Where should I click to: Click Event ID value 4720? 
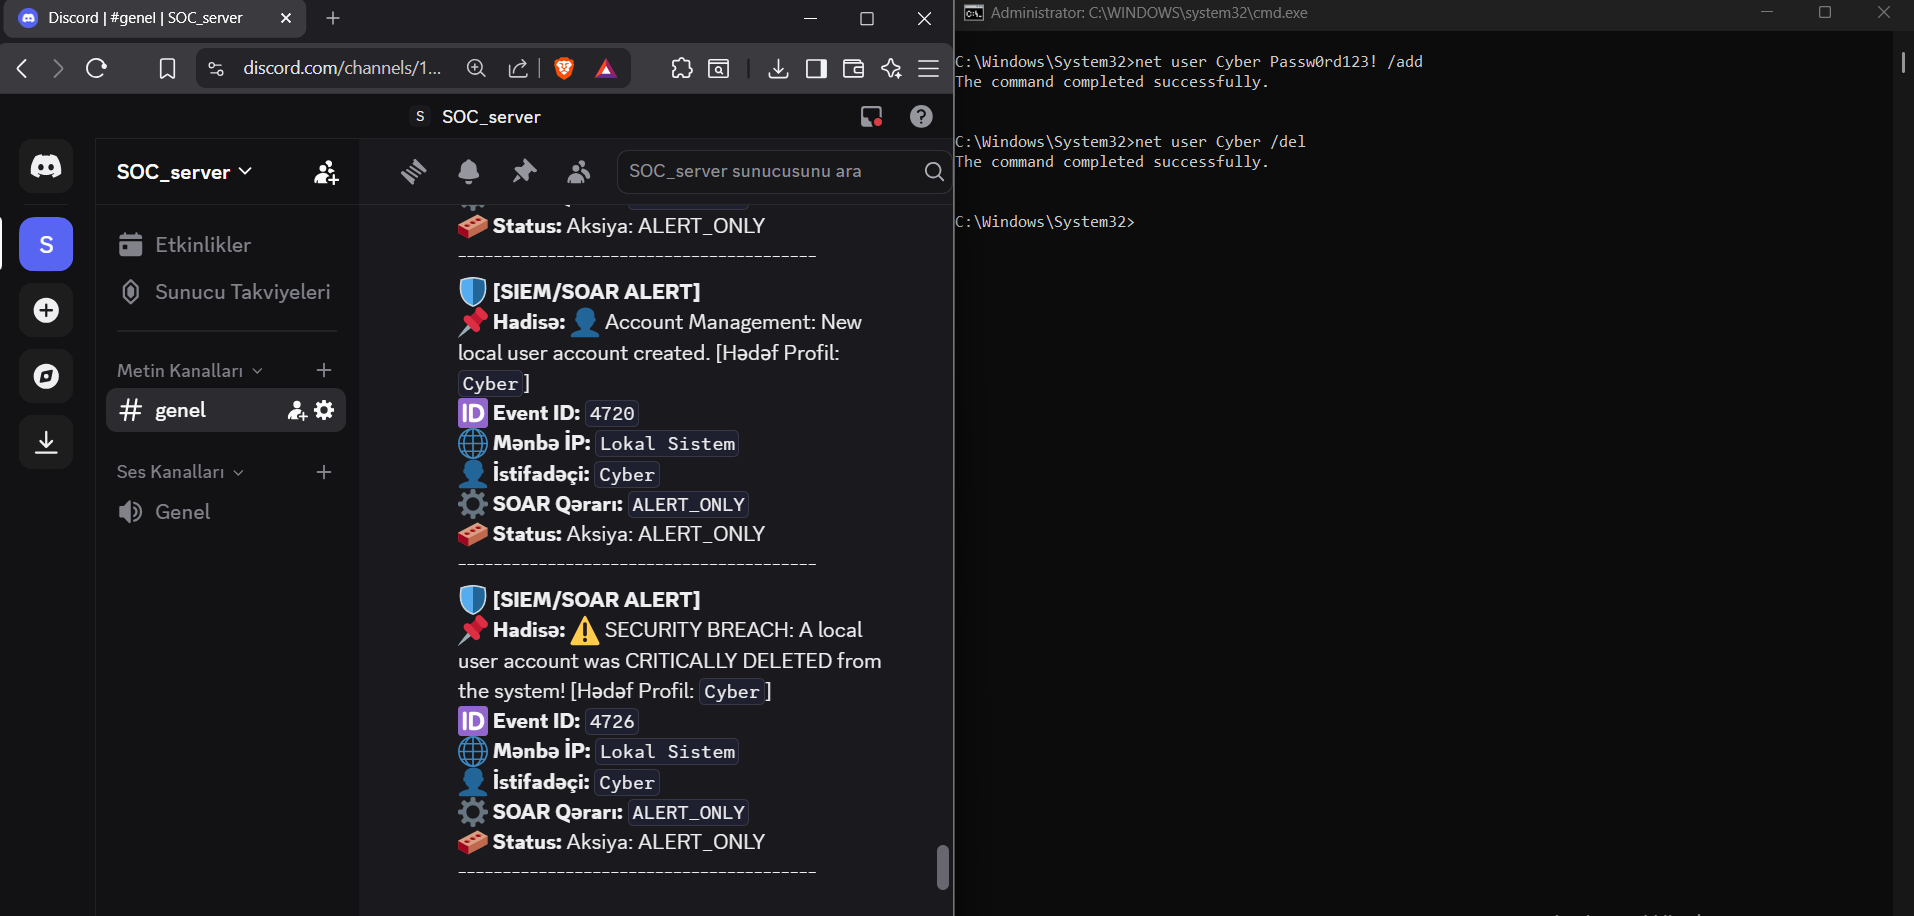pyautogui.click(x=612, y=413)
